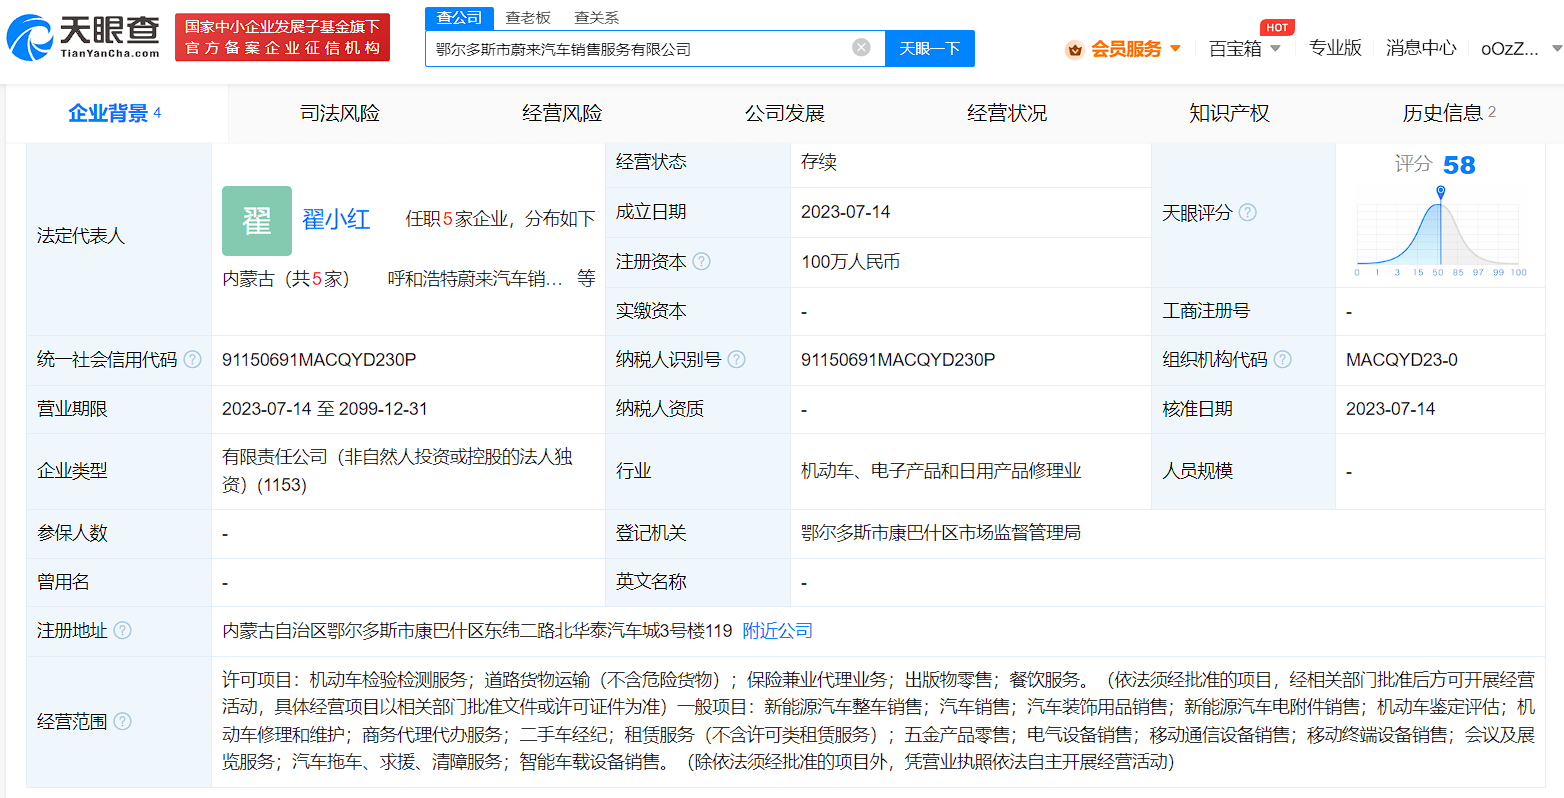
Task: Open 消息中心 from the top bar
Action: pos(1421,47)
